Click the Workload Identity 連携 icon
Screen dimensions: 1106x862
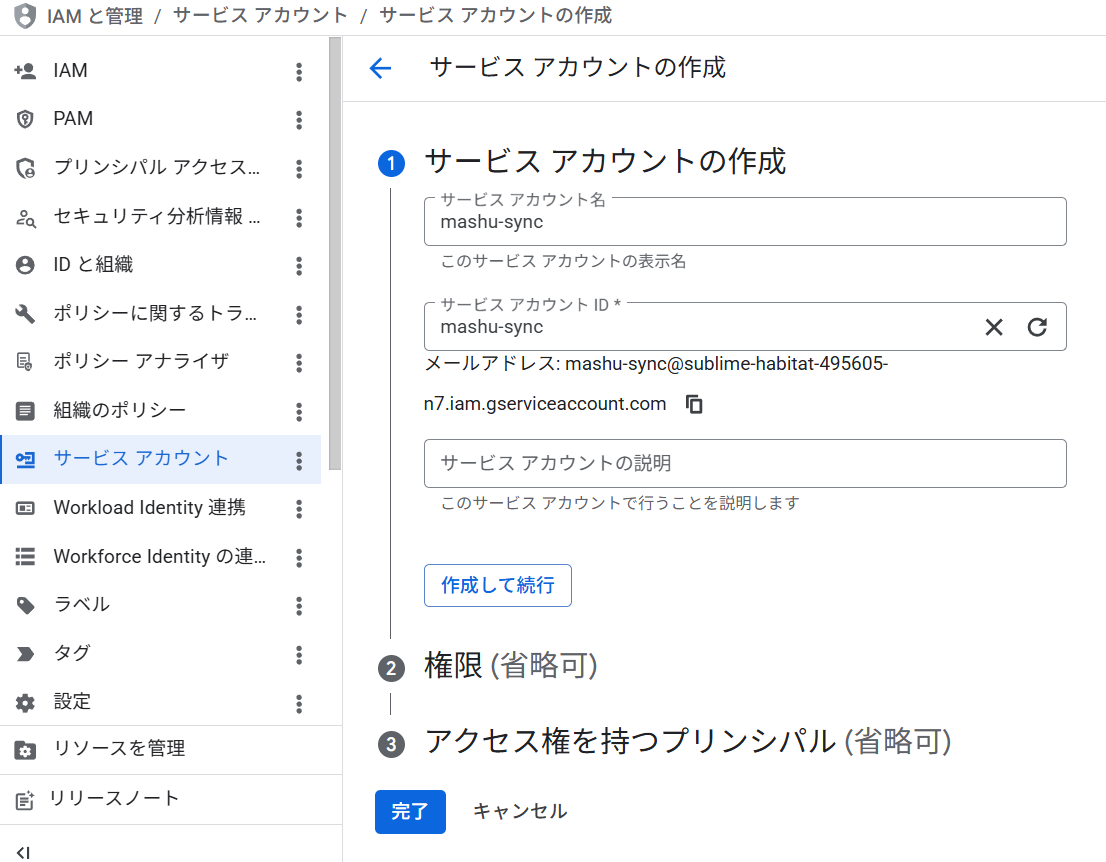pos(25,508)
